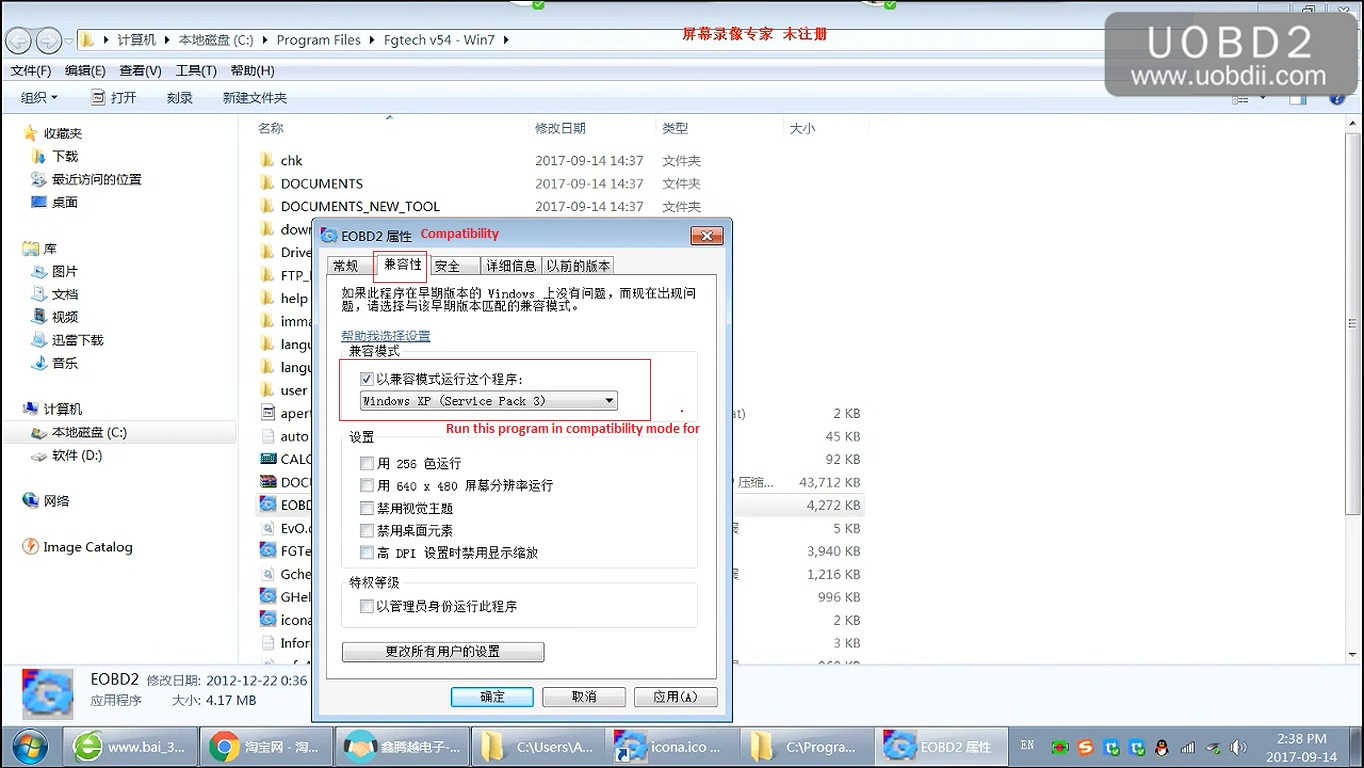Sort the file list by 名称 column header
Image resolution: width=1364 pixels, height=768 pixels.
271,128
